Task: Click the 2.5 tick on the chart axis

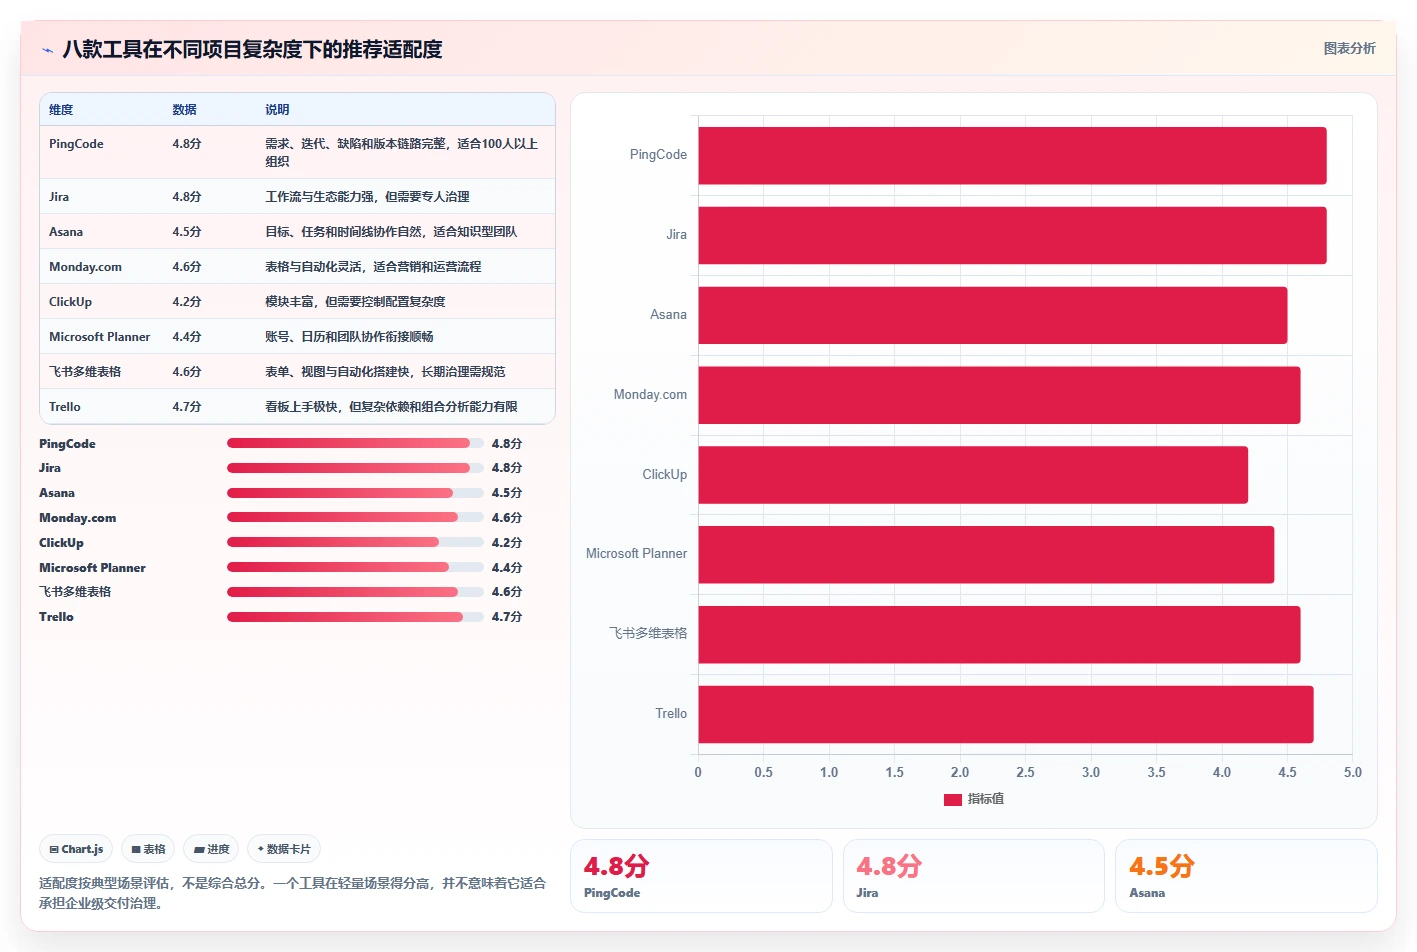Action: pos(1025,773)
